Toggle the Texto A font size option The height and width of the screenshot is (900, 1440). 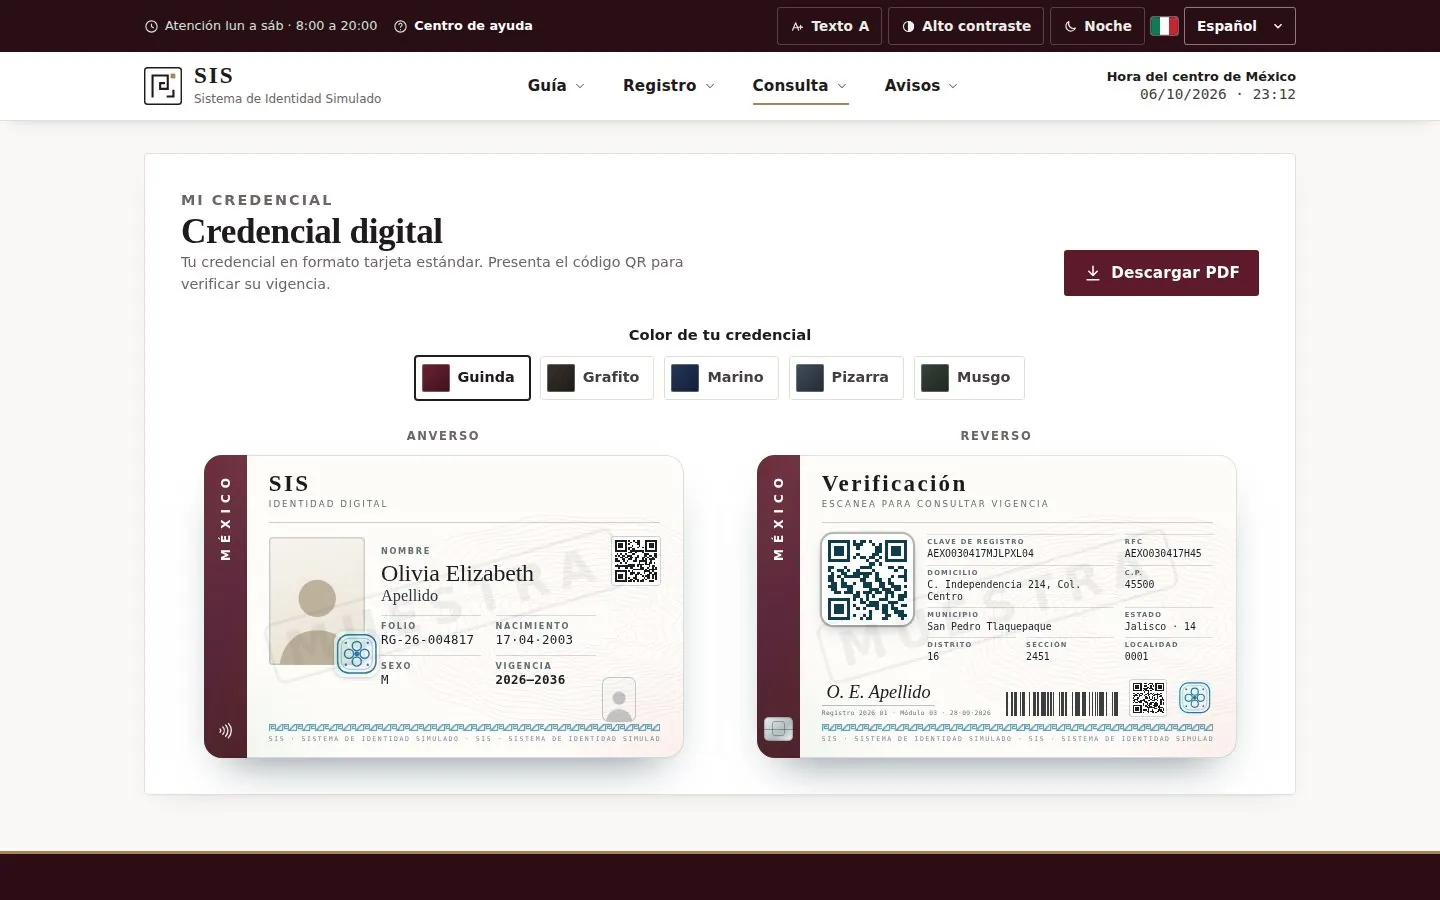point(829,26)
